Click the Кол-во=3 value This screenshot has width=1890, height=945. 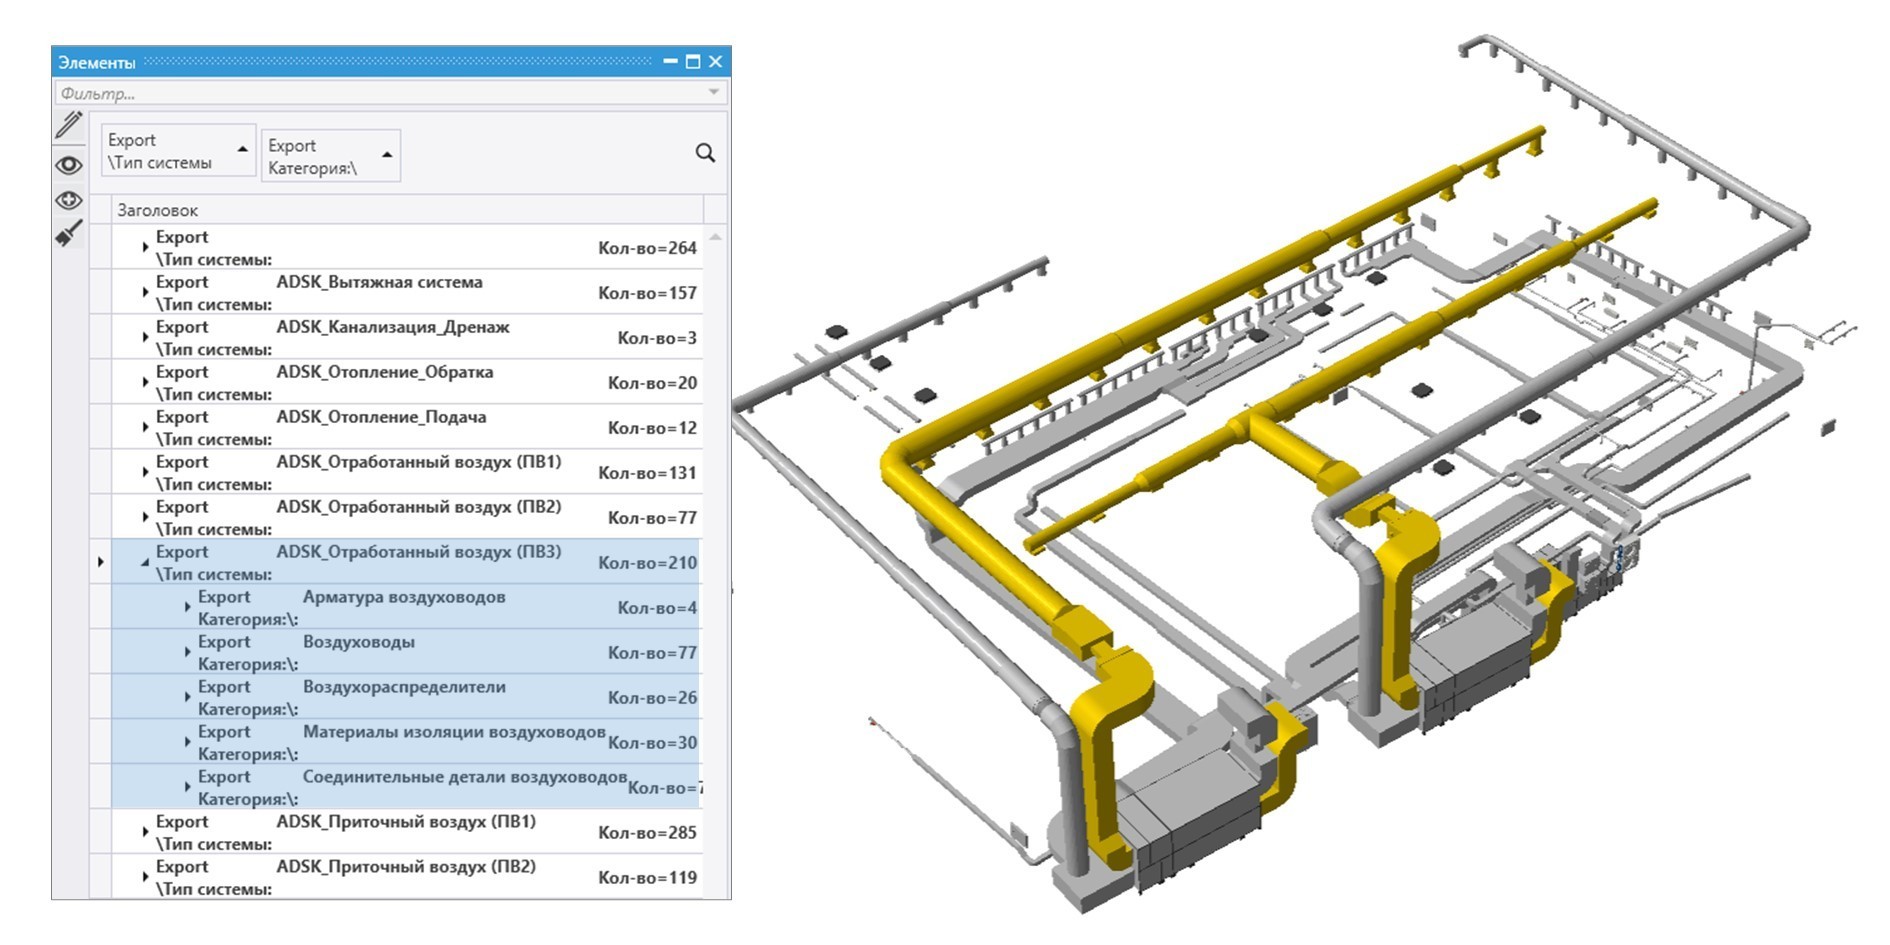tap(657, 338)
